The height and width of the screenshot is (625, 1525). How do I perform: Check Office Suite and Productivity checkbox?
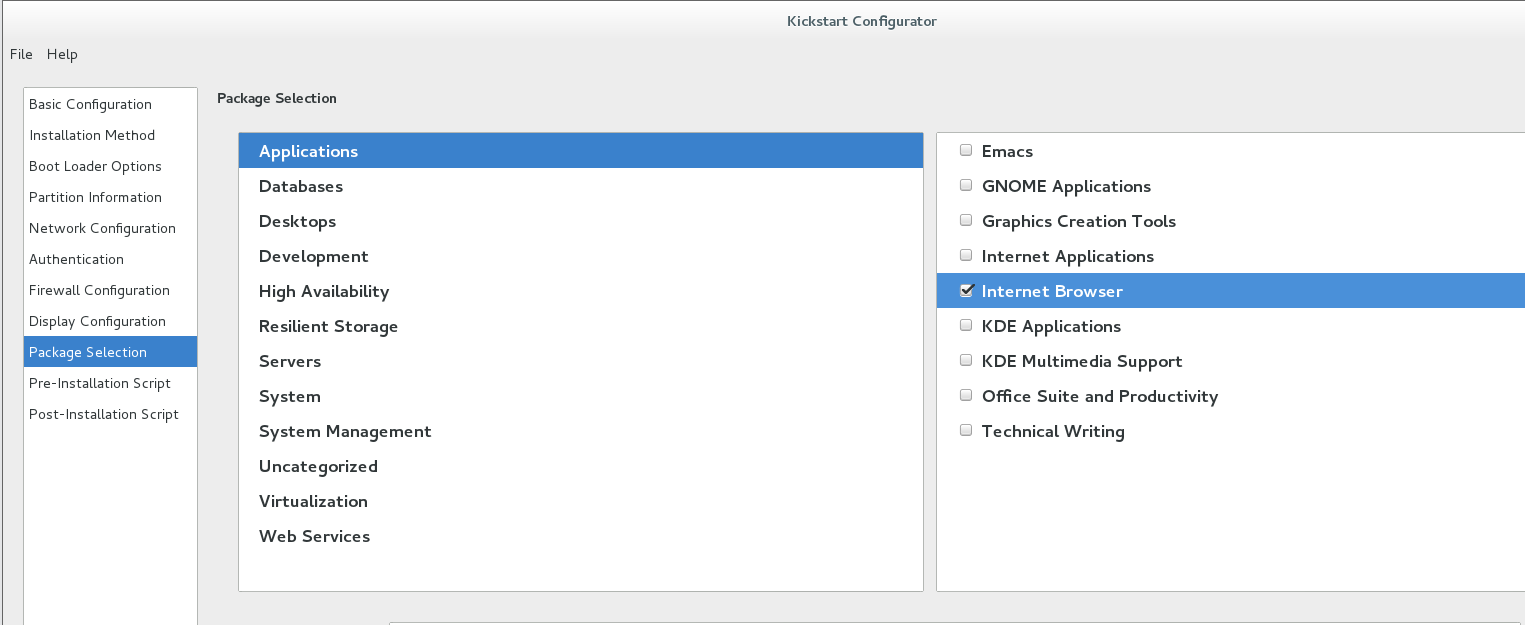pos(966,396)
